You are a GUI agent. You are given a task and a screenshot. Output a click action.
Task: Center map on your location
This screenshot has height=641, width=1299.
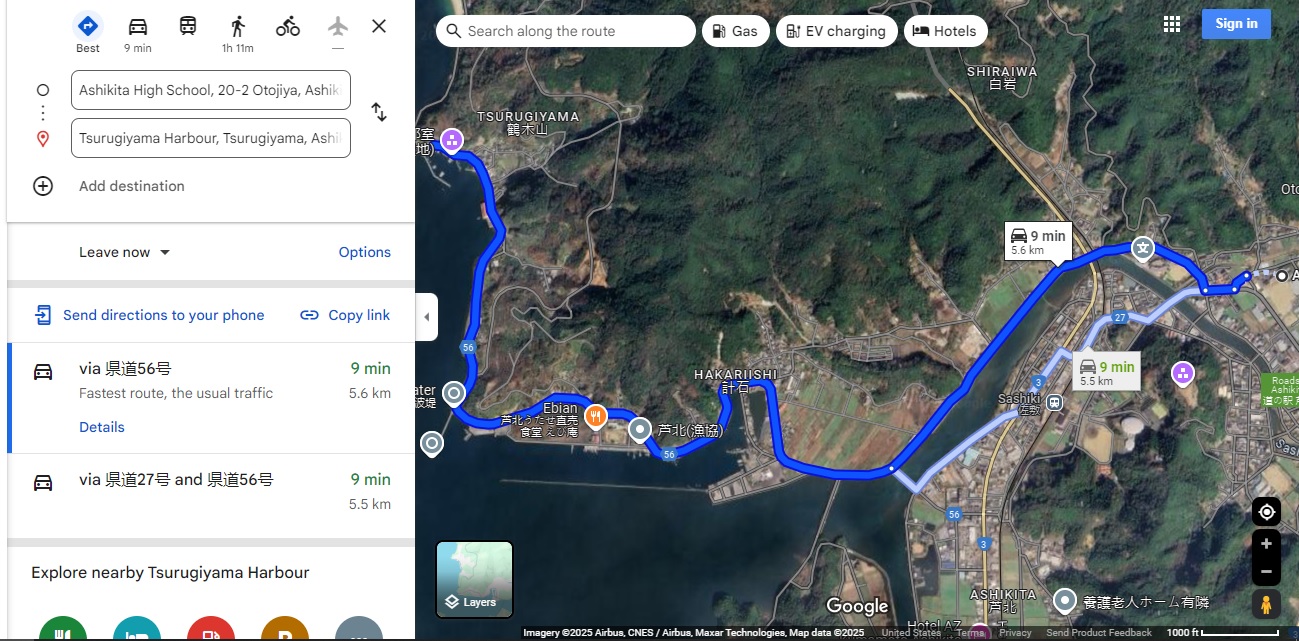click(1266, 512)
